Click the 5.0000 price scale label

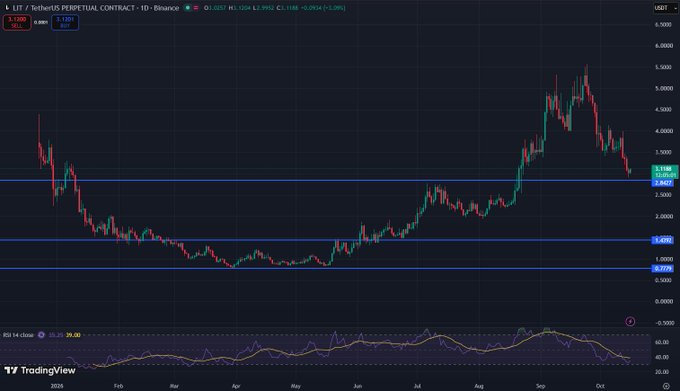[664, 88]
